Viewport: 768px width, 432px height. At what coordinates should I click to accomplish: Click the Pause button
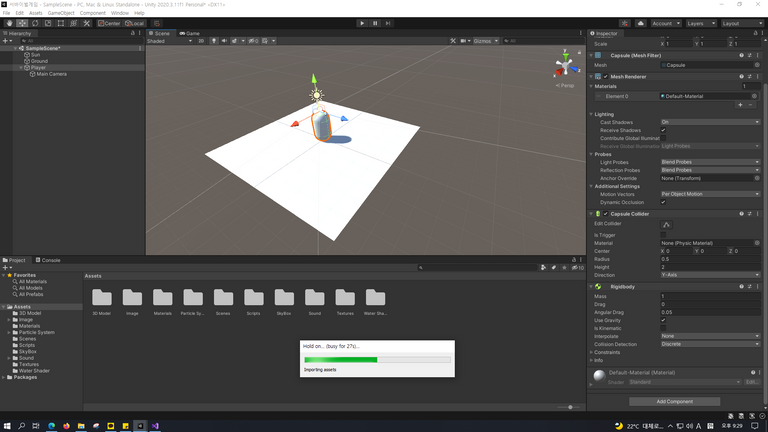[375, 23]
